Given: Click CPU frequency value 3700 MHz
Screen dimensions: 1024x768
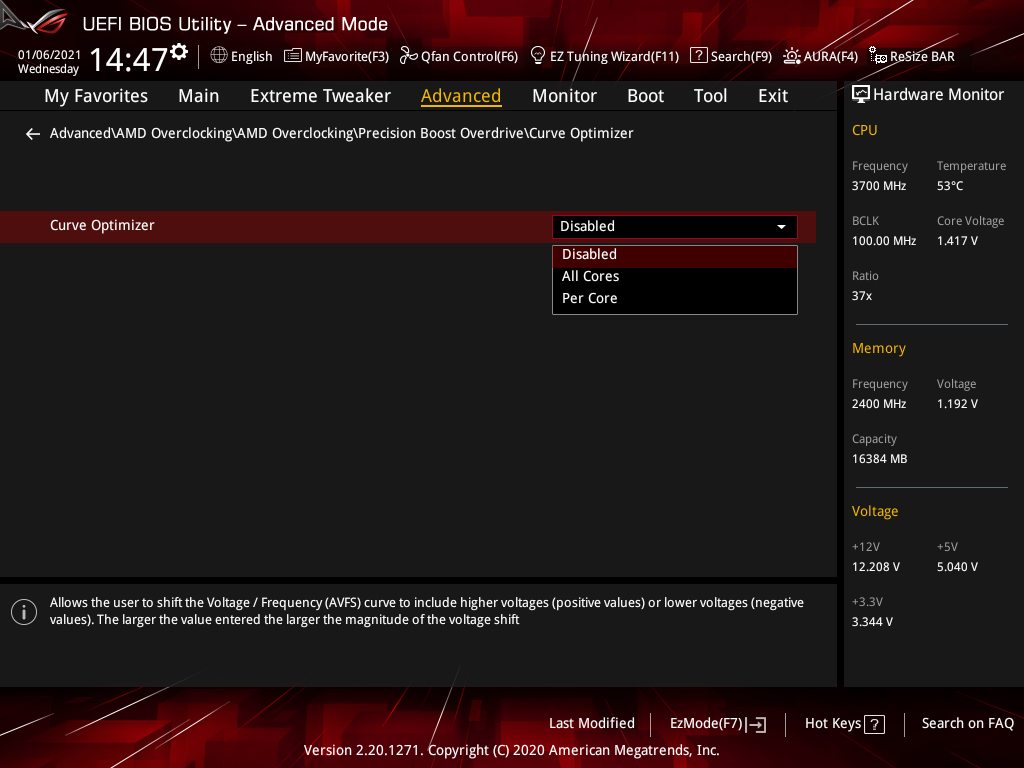Looking at the screenshot, I should pyautogui.click(x=878, y=186).
